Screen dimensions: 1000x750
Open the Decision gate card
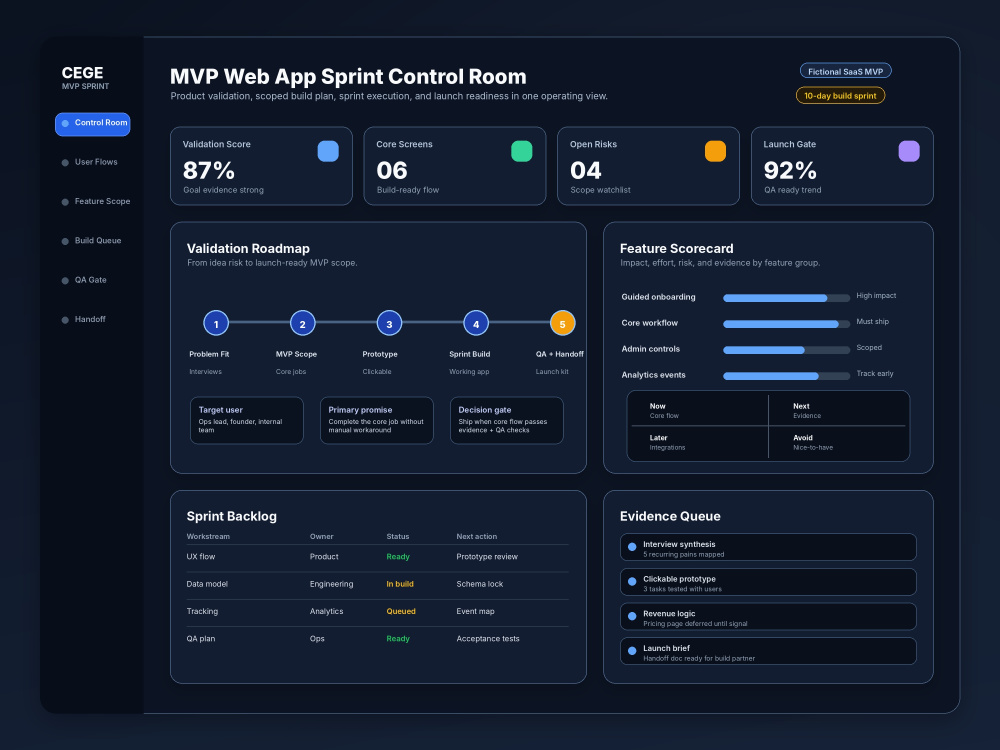506,420
